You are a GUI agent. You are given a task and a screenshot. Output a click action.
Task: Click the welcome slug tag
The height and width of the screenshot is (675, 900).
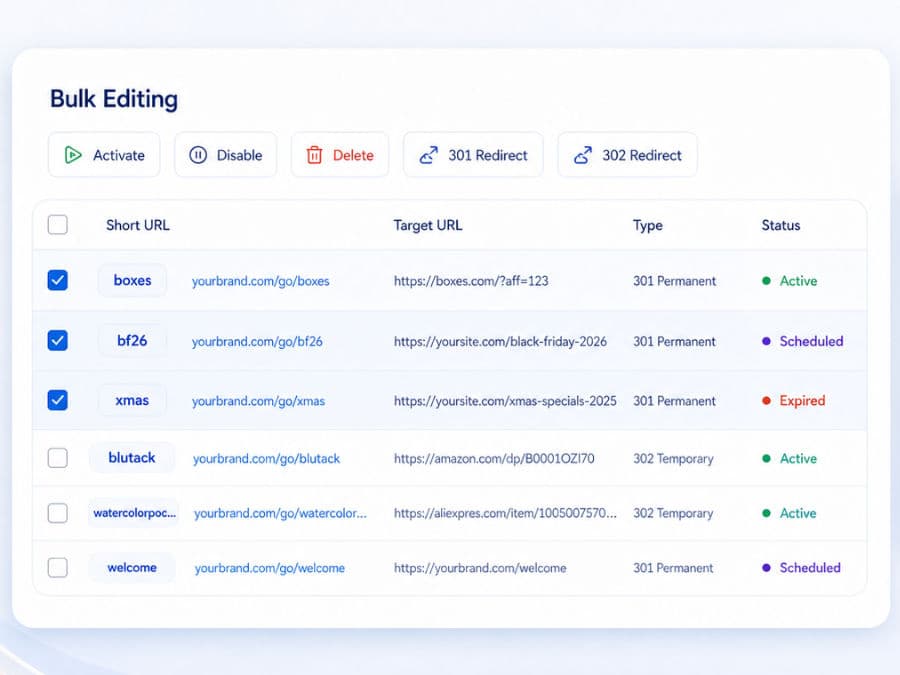pyautogui.click(x=132, y=567)
